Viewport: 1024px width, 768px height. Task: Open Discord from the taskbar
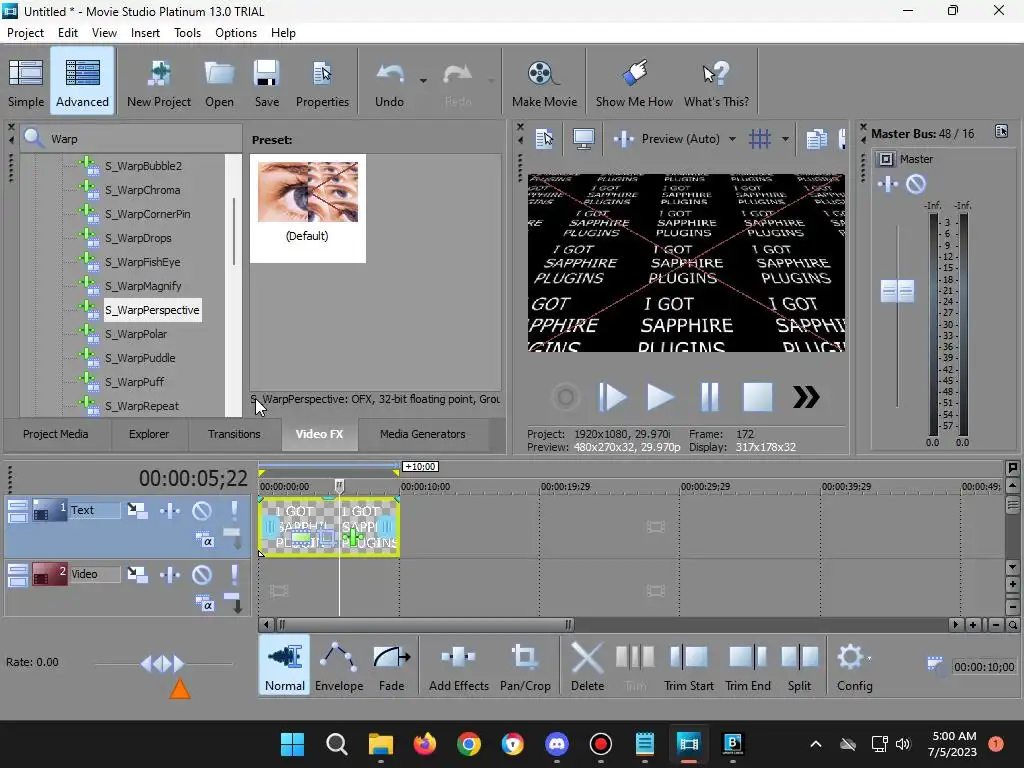556,743
